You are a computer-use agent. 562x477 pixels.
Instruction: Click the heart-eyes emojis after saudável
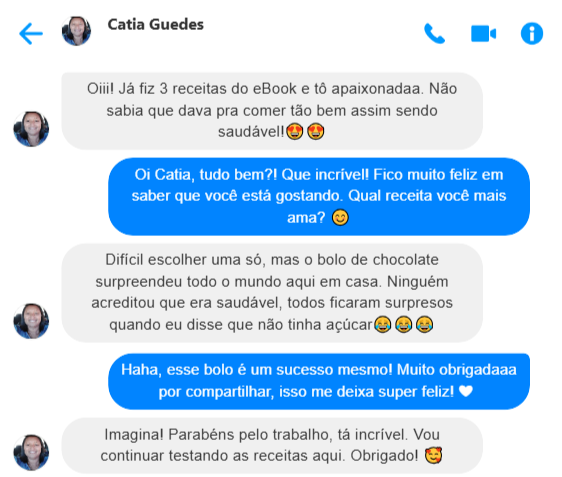[305, 132]
